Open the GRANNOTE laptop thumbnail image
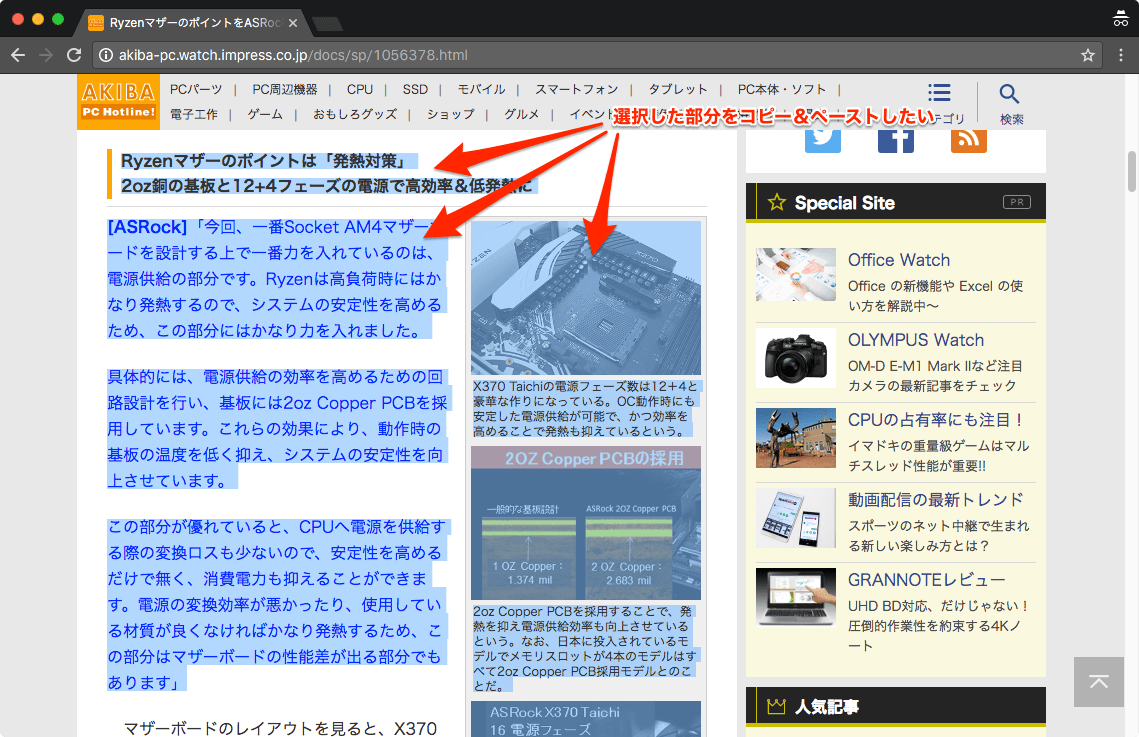Screen dimensions: 1139x737 795,598
